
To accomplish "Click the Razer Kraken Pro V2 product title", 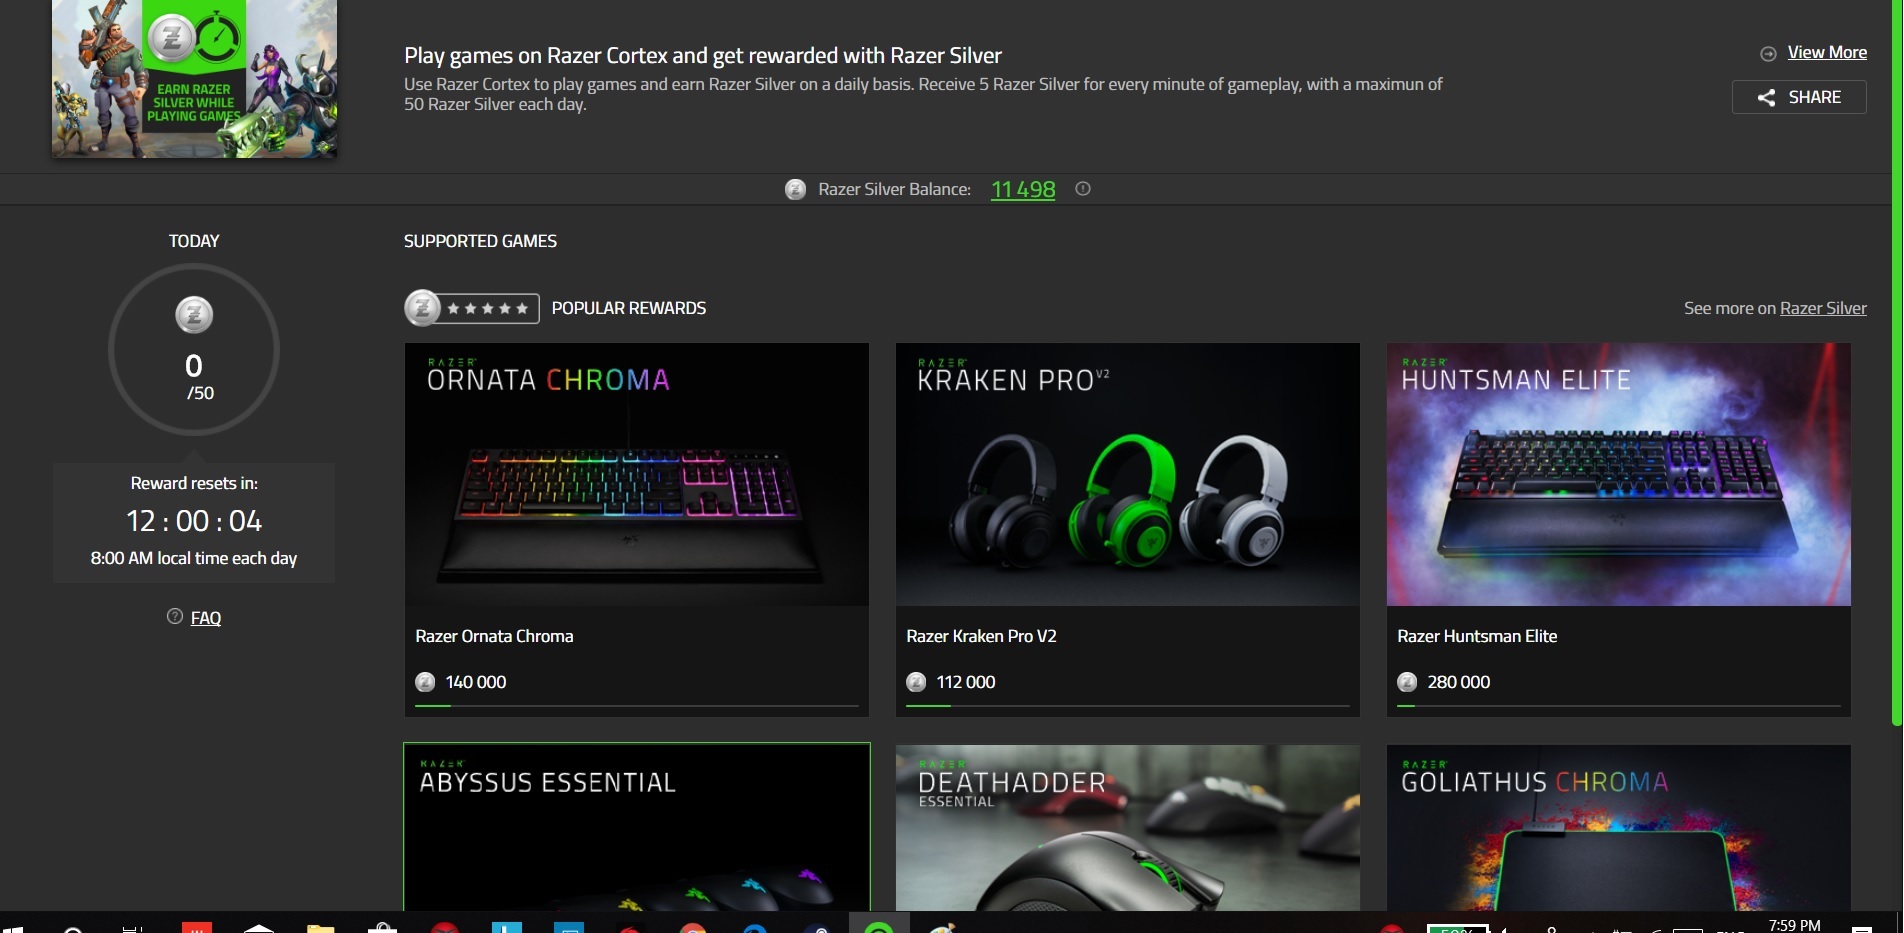I will (981, 636).
